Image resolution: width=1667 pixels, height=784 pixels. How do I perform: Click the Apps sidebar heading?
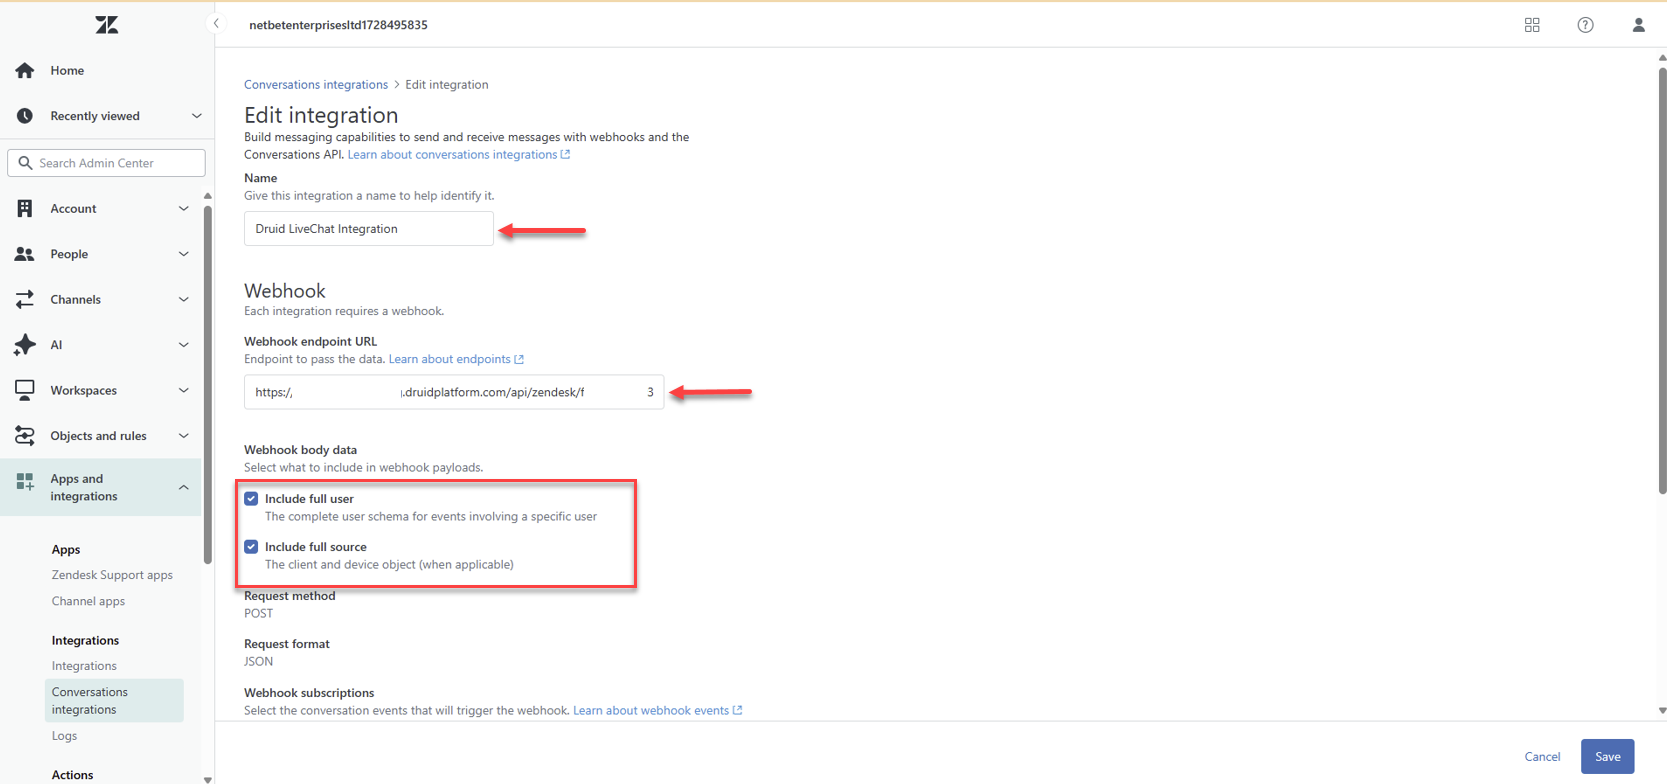click(66, 550)
